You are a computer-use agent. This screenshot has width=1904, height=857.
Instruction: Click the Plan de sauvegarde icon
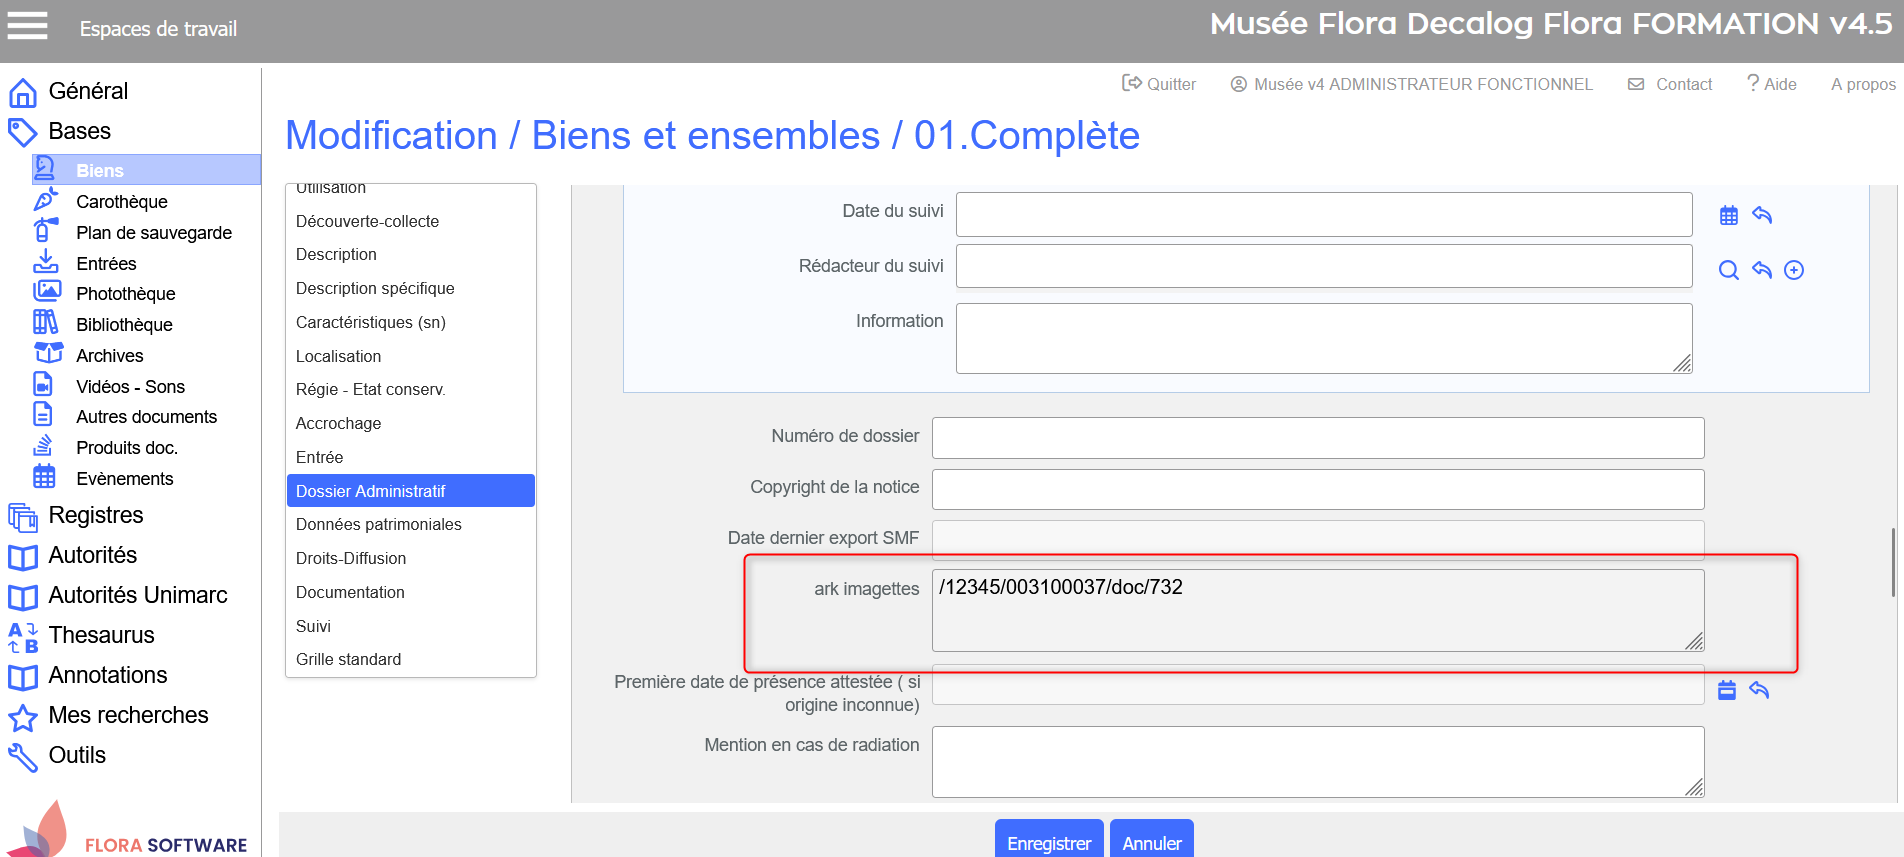[46, 232]
